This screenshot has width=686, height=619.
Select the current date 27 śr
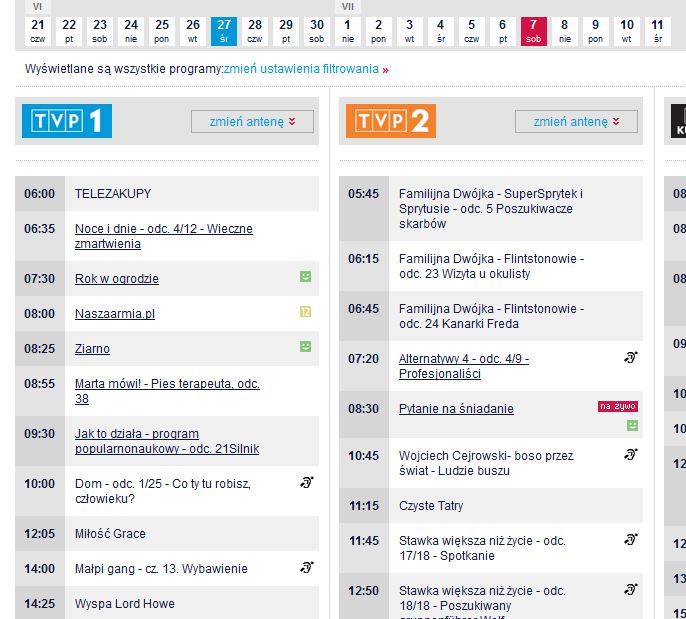(224, 30)
